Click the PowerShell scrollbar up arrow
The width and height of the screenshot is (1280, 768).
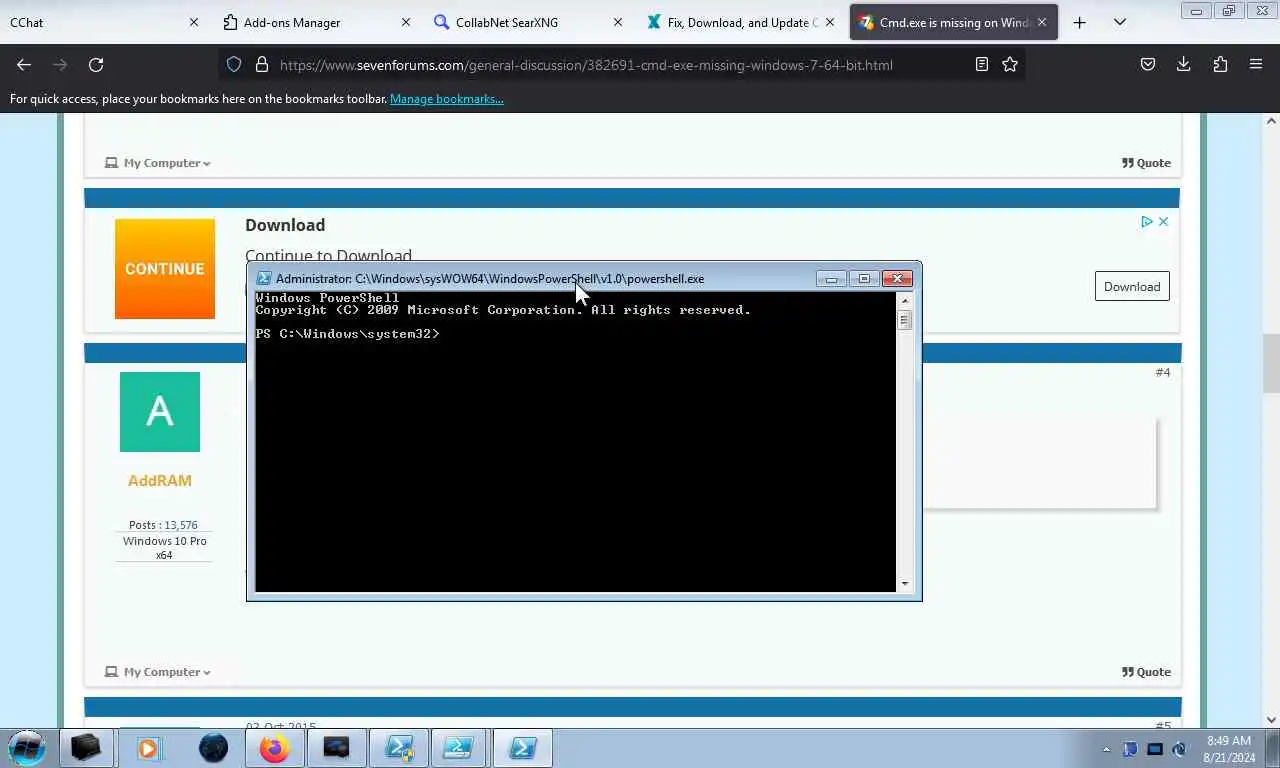click(905, 300)
